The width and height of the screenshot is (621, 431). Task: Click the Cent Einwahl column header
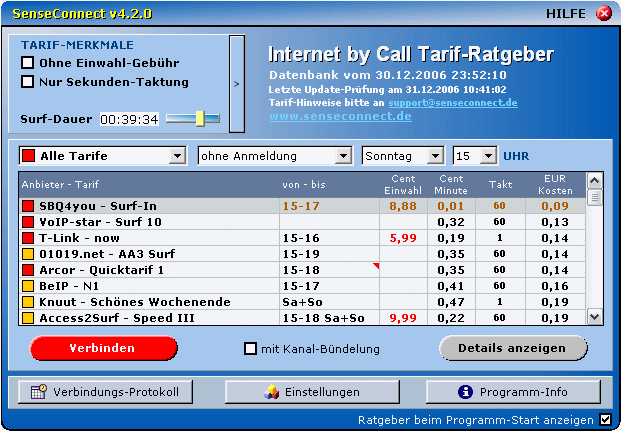pyautogui.click(x=403, y=185)
